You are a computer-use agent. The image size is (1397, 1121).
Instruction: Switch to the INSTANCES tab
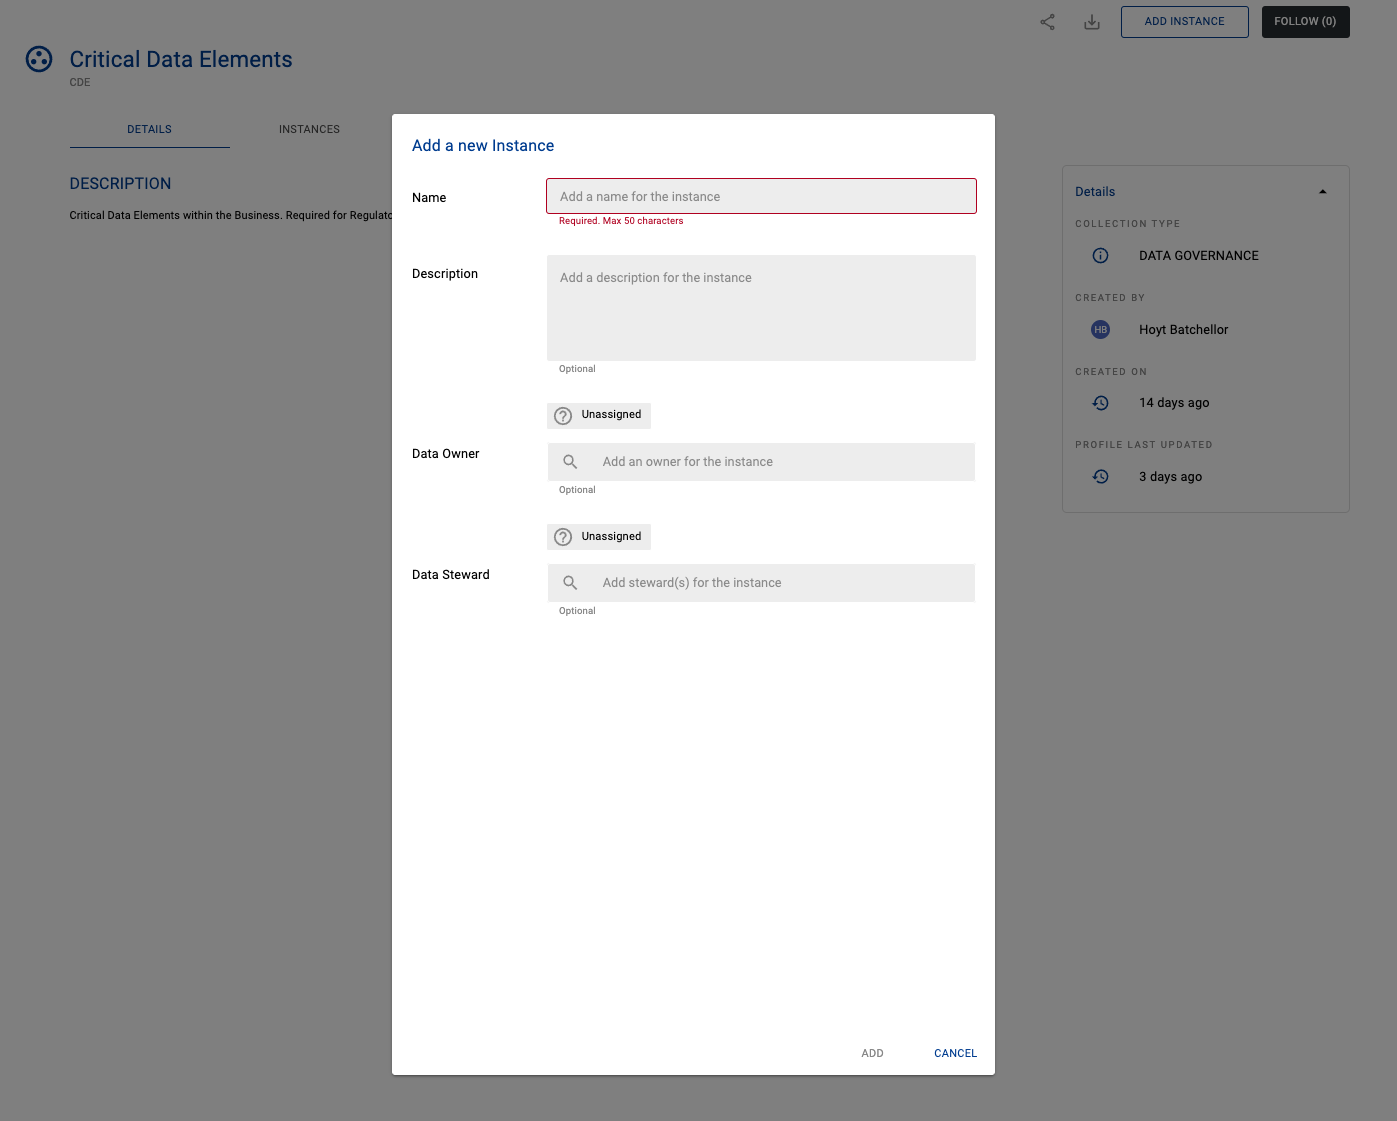click(x=309, y=129)
